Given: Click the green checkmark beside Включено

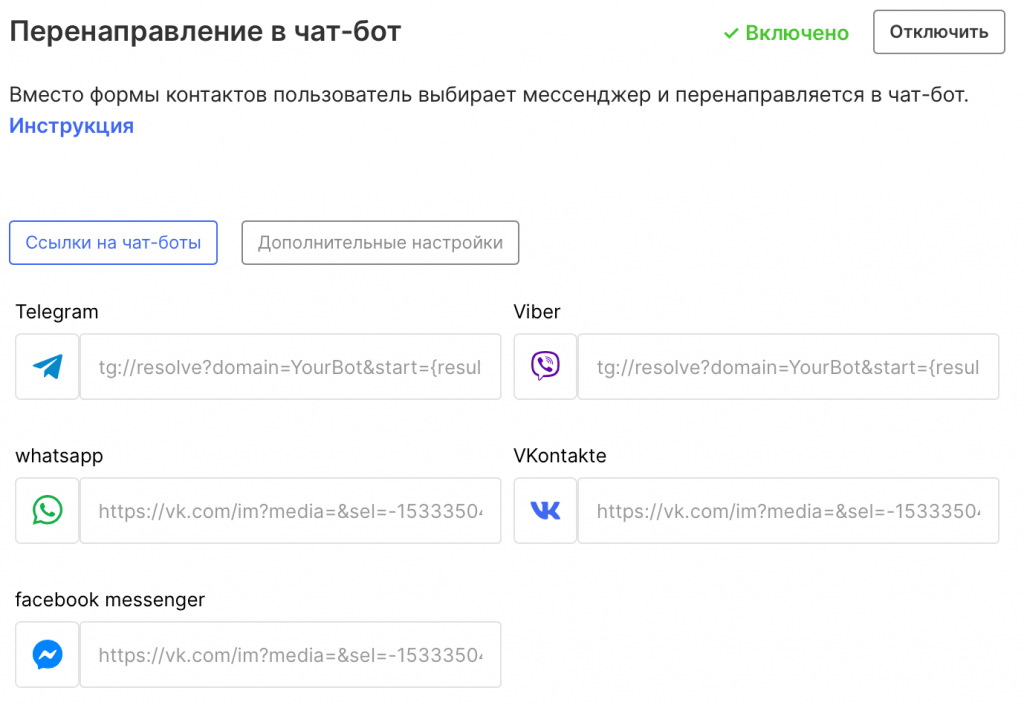Looking at the screenshot, I should (731, 33).
